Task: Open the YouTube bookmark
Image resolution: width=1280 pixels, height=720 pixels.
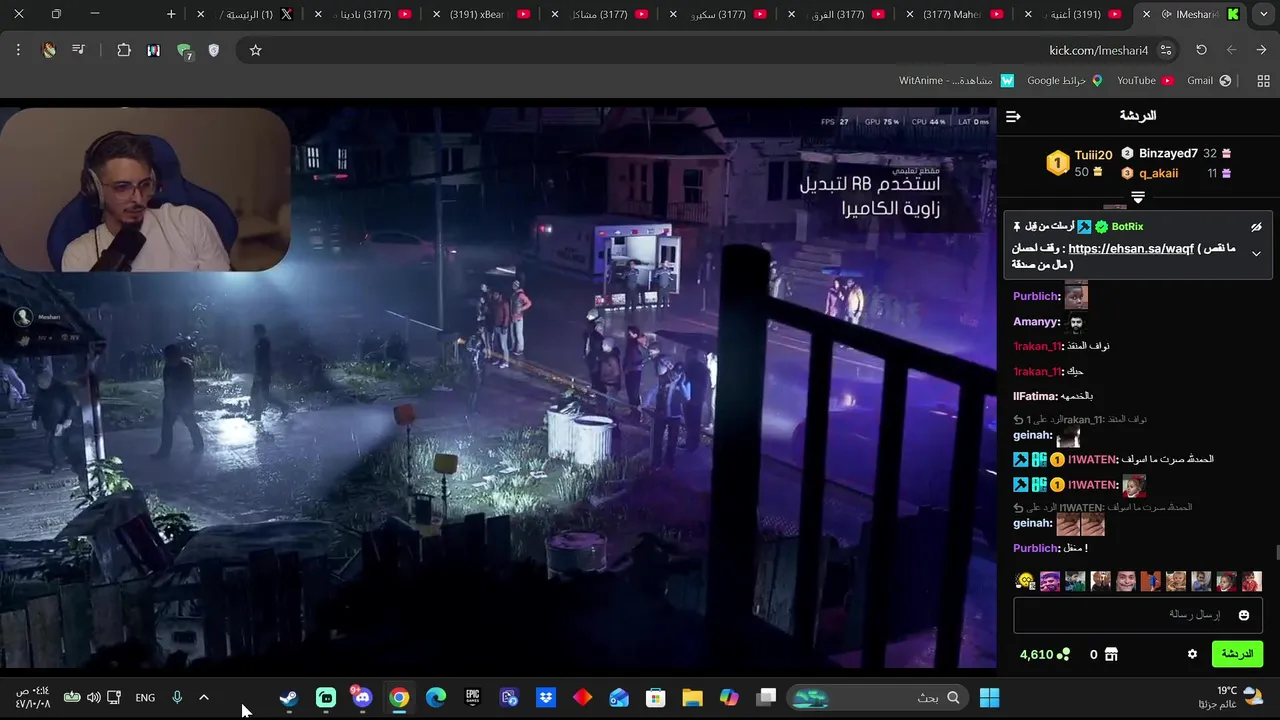Action: (1145, 81)
